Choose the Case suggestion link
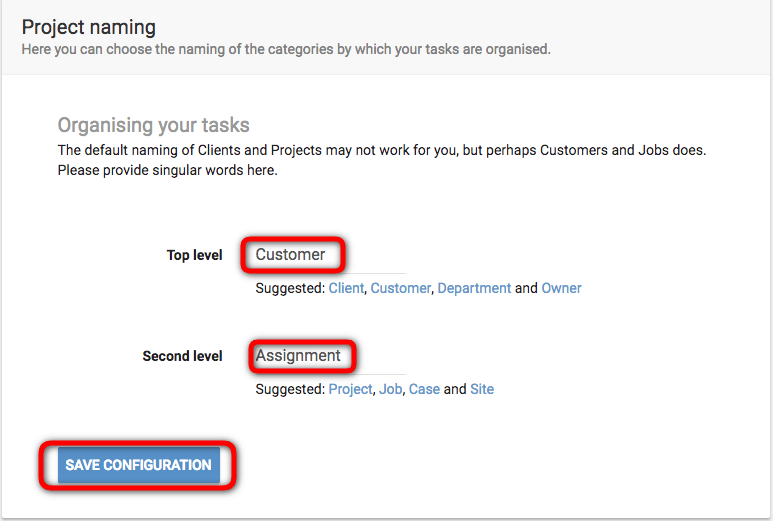This screenshot has height=521, width=773. [424, 389]
